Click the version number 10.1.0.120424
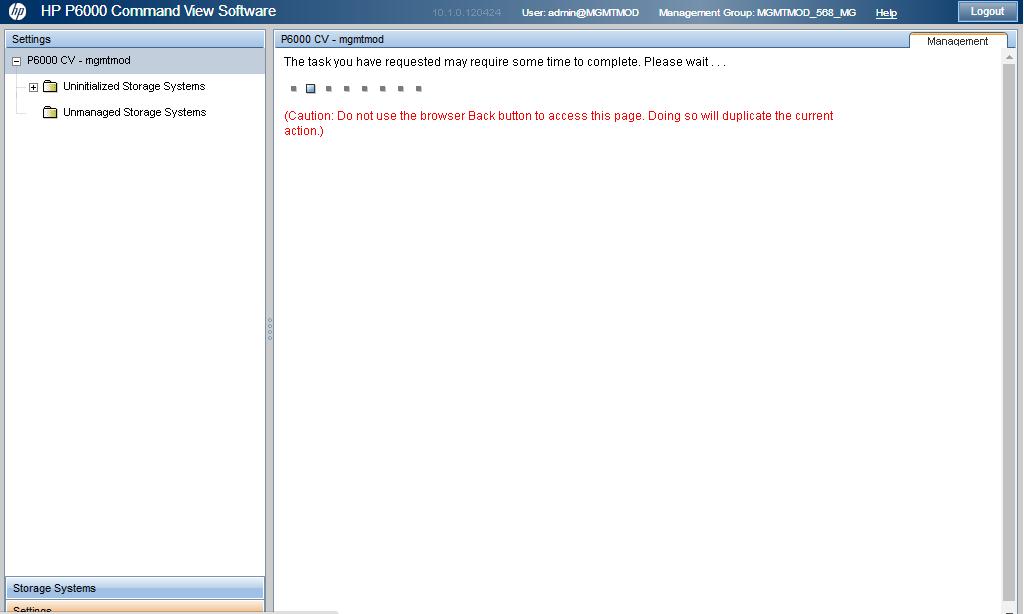 (466, 12)
